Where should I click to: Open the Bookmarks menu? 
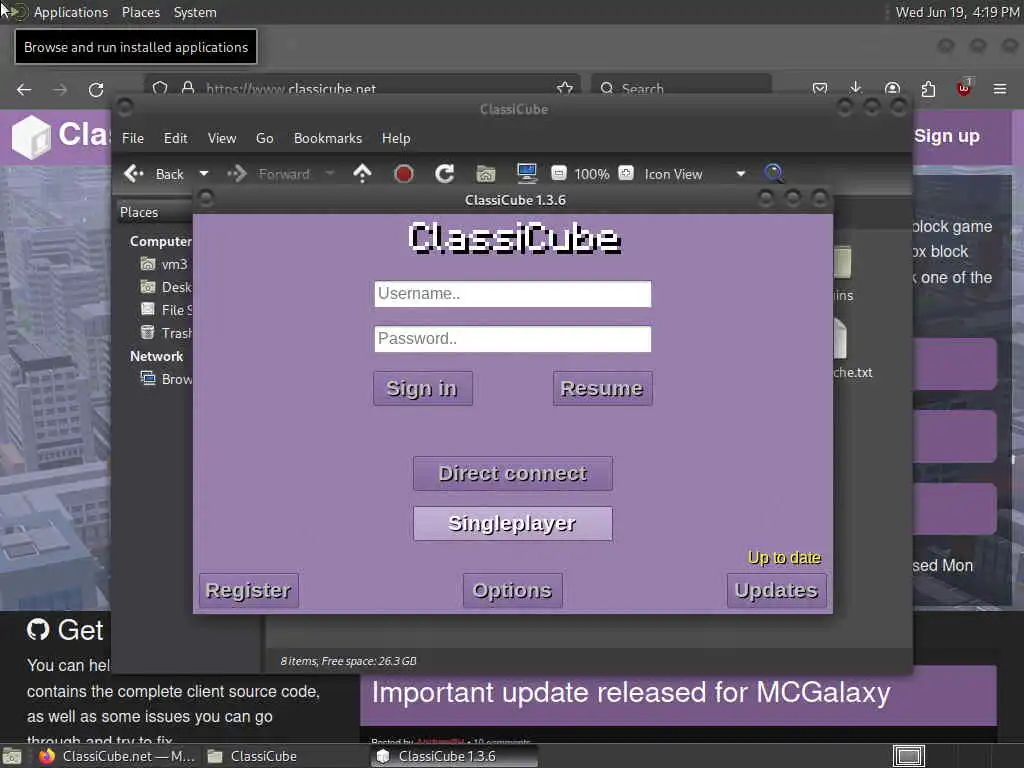pyautogui.click(x=328, y=138)
